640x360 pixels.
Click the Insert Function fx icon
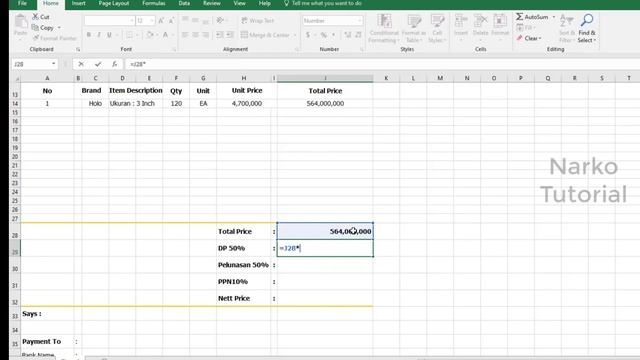[115, 64]
